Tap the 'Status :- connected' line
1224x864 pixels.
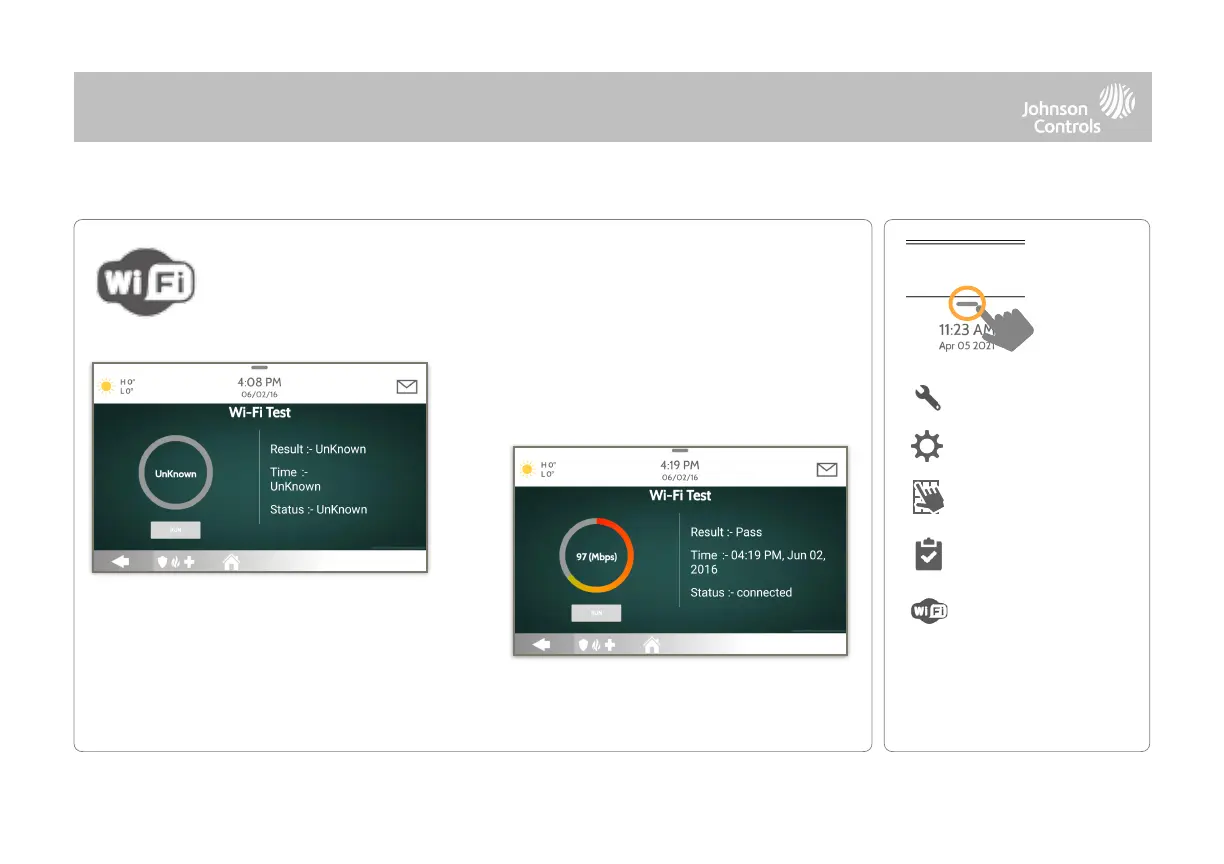(741, 592)
